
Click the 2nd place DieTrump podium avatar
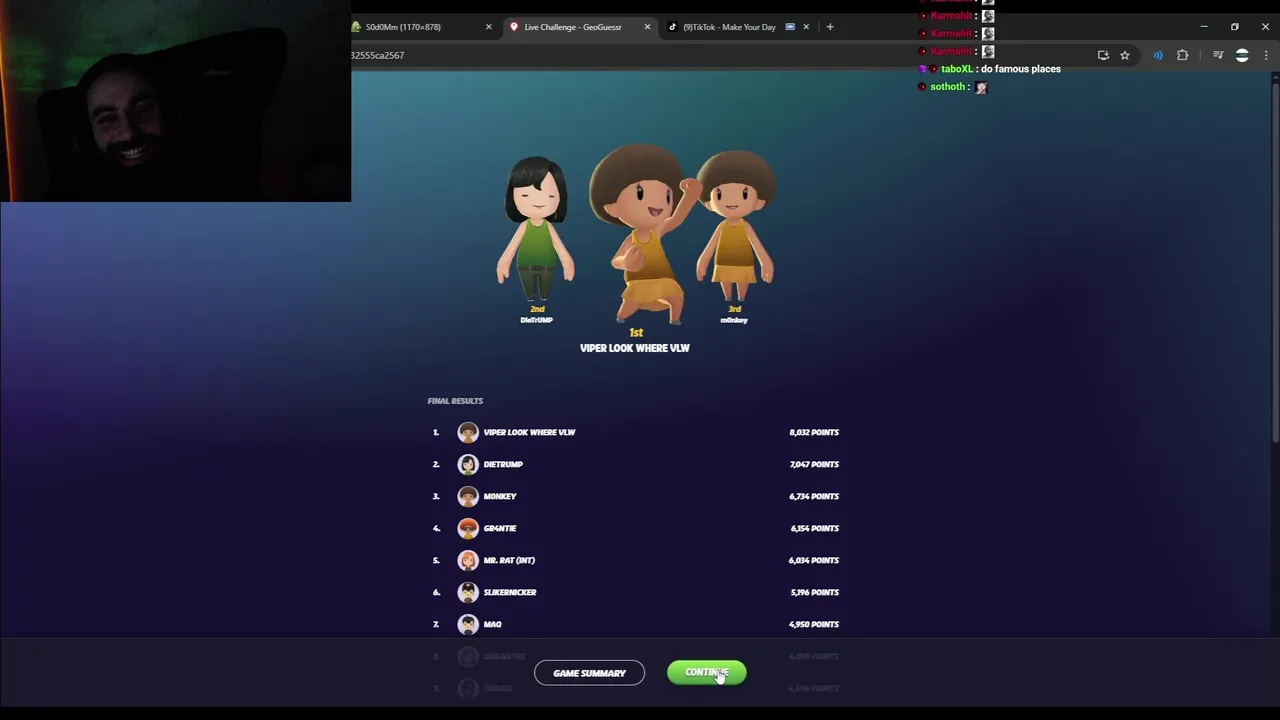pos(537,230)
